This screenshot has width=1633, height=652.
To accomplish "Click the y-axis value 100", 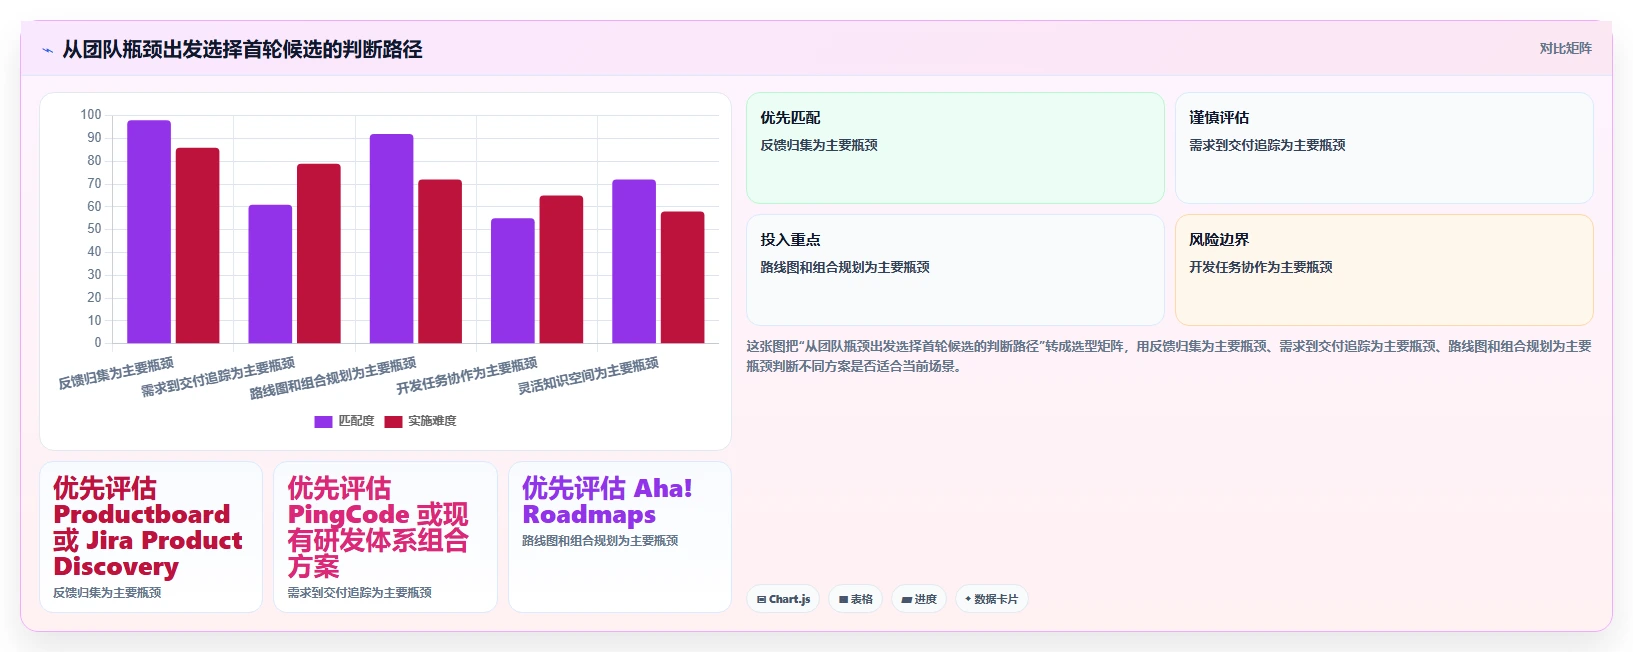I will click(91, 115).
